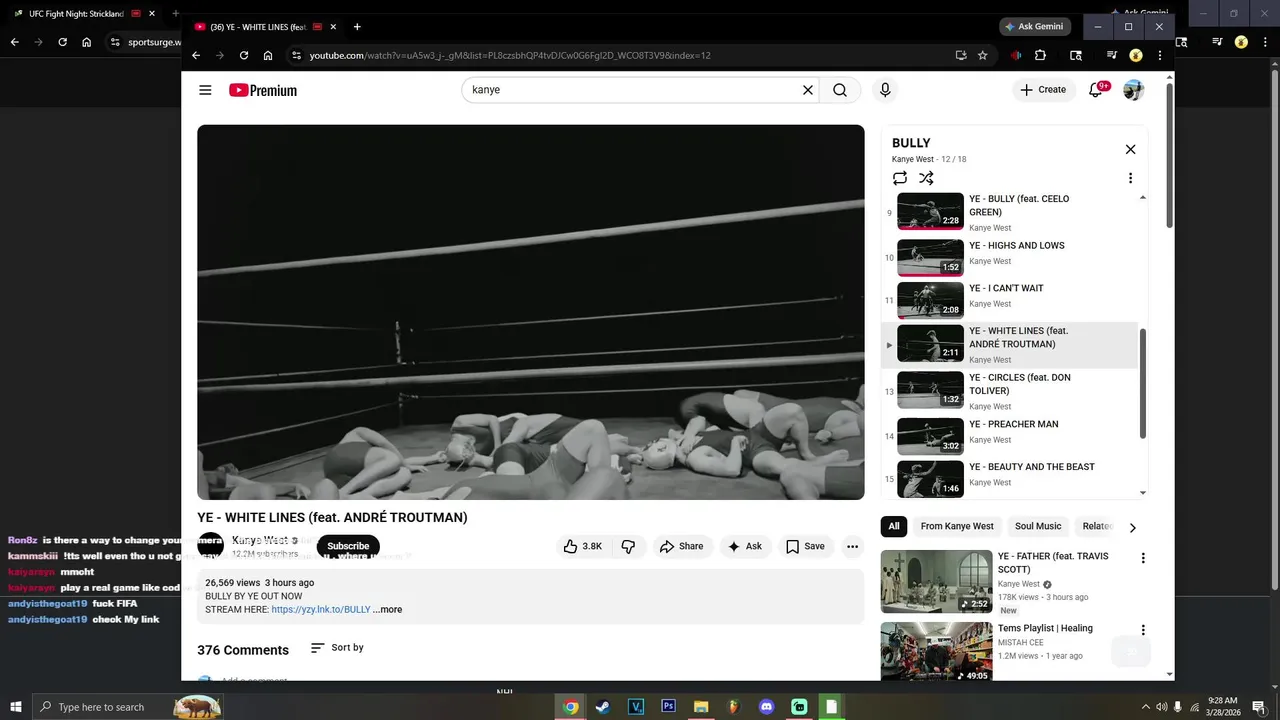Play YE - BEAUTY AND THE BEAST
Viewport: 1280px width, 720px height.
point(1010,478)
